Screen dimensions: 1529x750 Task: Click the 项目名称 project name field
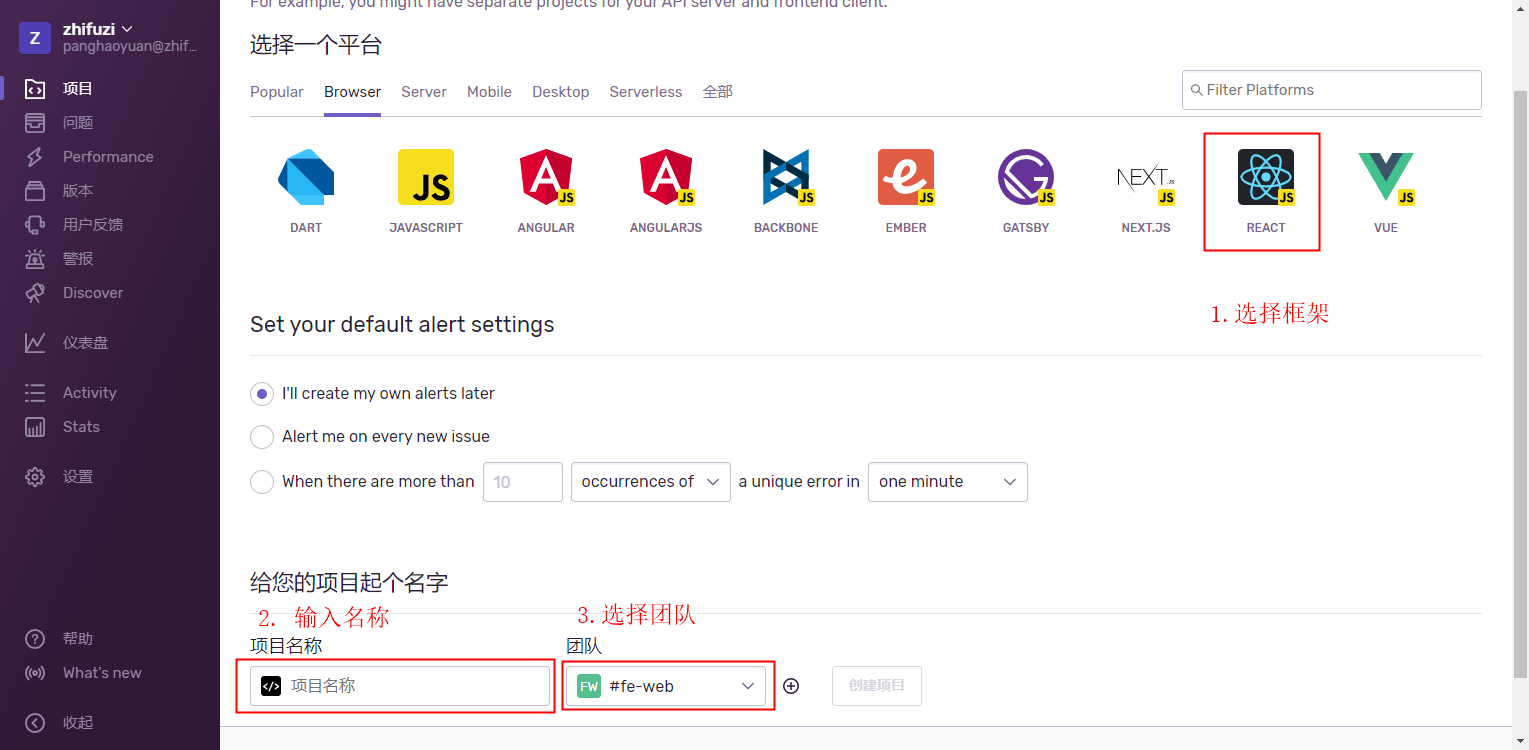[400, 686]
